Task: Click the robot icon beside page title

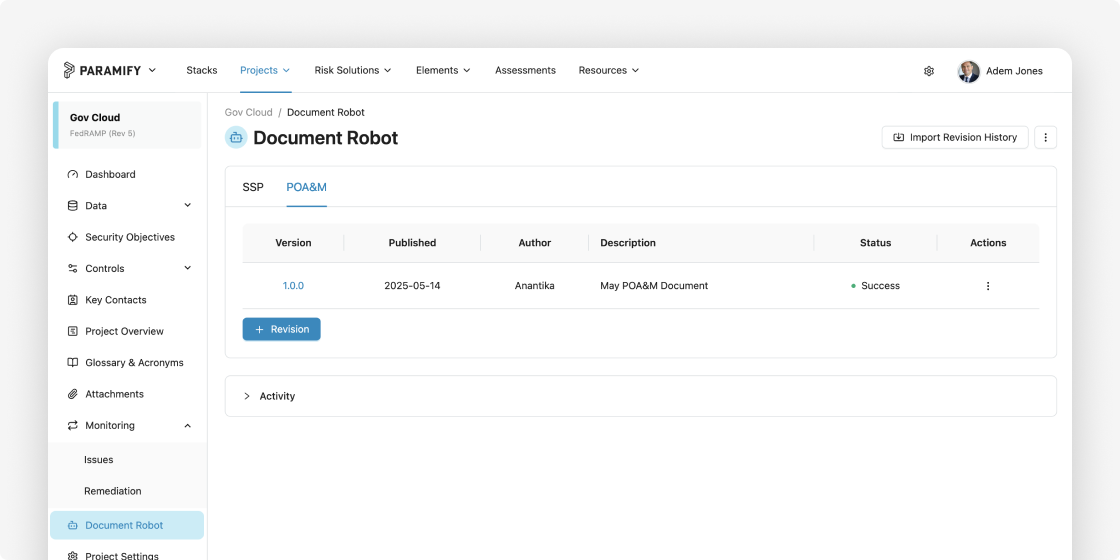Action: tap(236, 137)
